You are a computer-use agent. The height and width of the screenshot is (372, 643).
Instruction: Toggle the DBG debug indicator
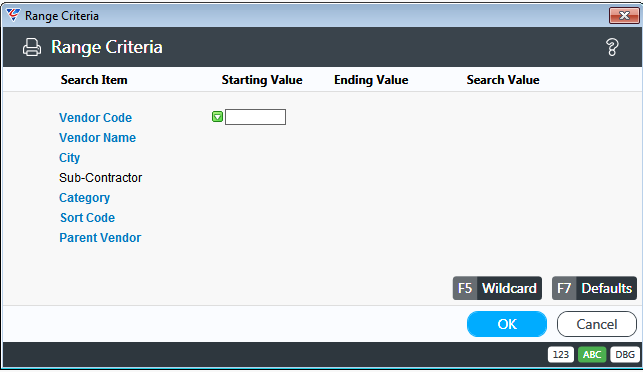(x=625, y=354)
